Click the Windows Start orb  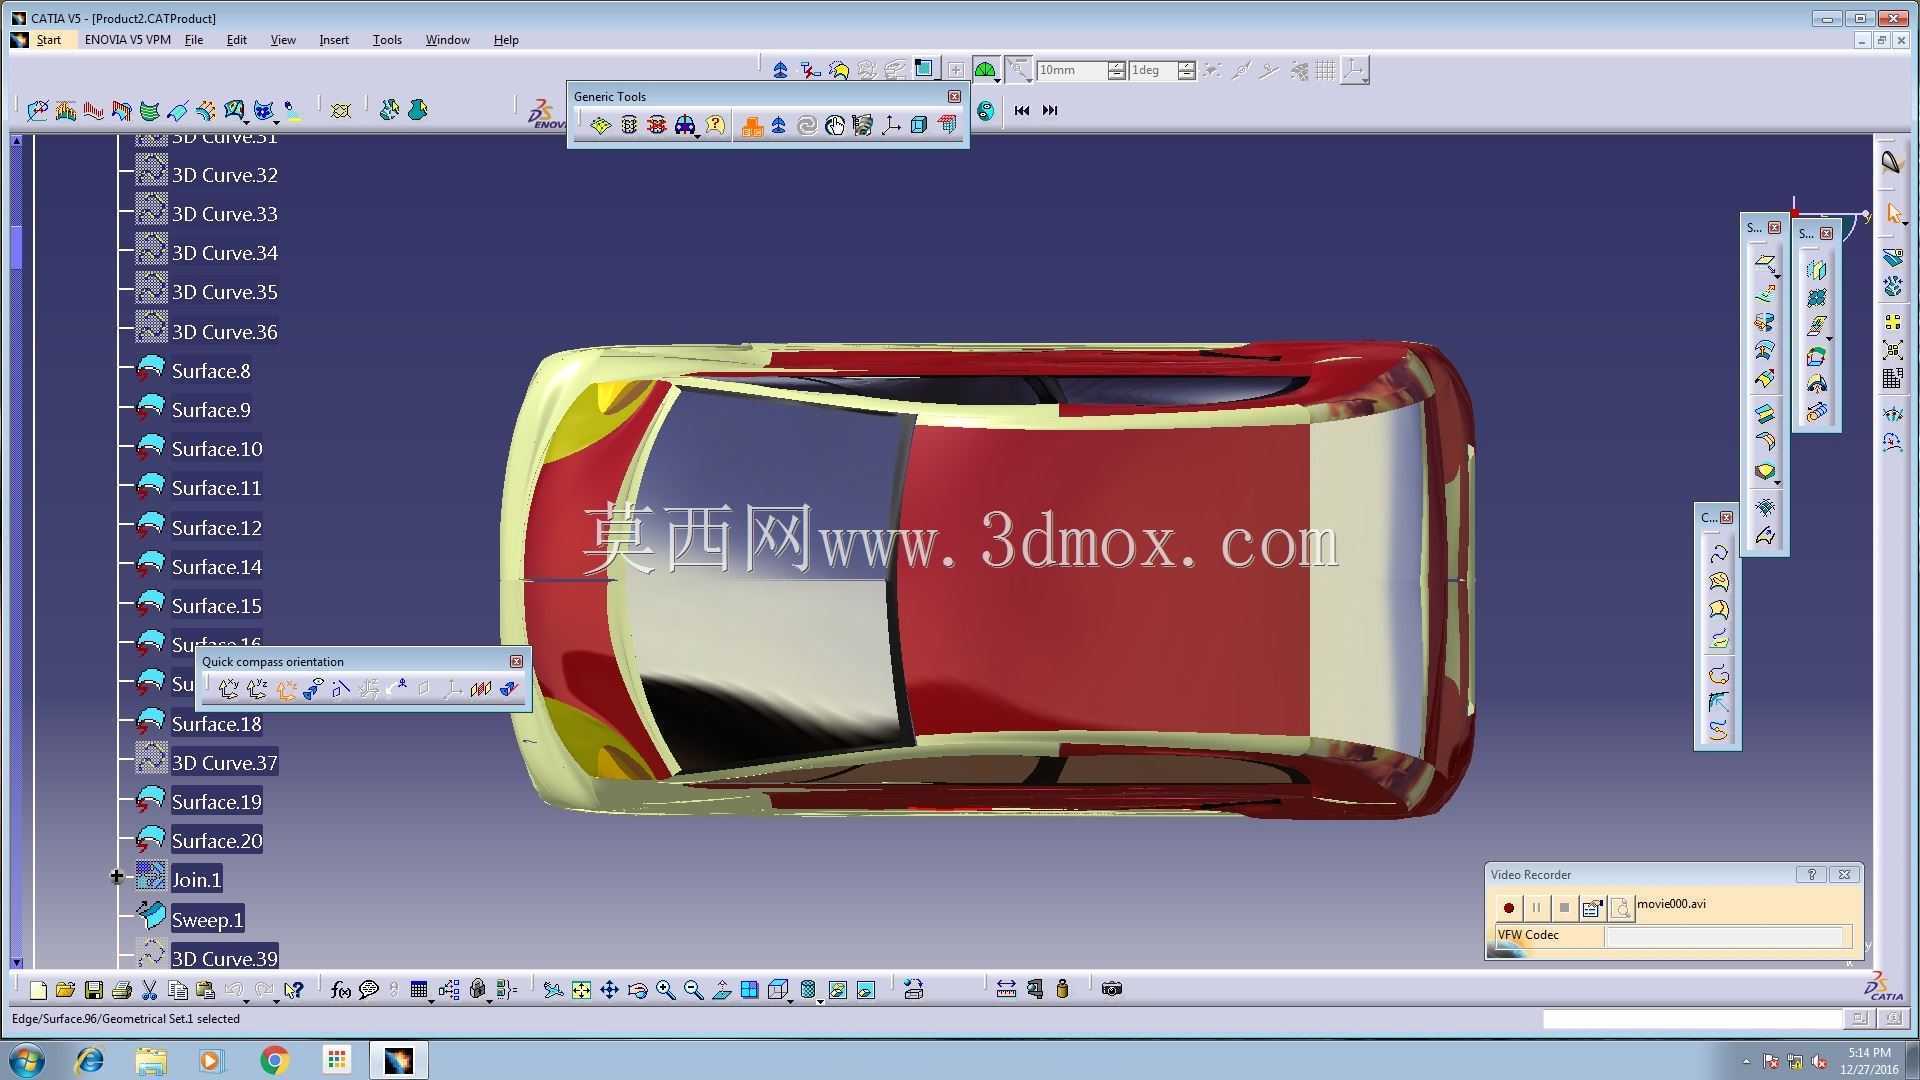pos(27,1060)
